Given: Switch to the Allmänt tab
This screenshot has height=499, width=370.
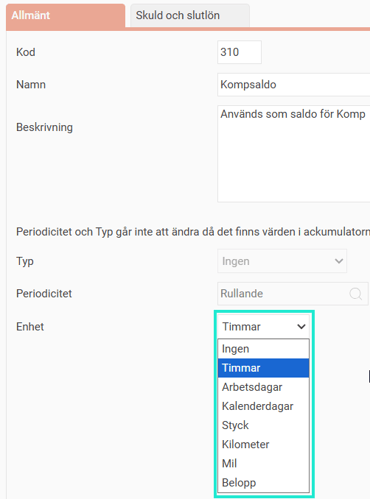Looking at the screenshot, I should point(66,15).
